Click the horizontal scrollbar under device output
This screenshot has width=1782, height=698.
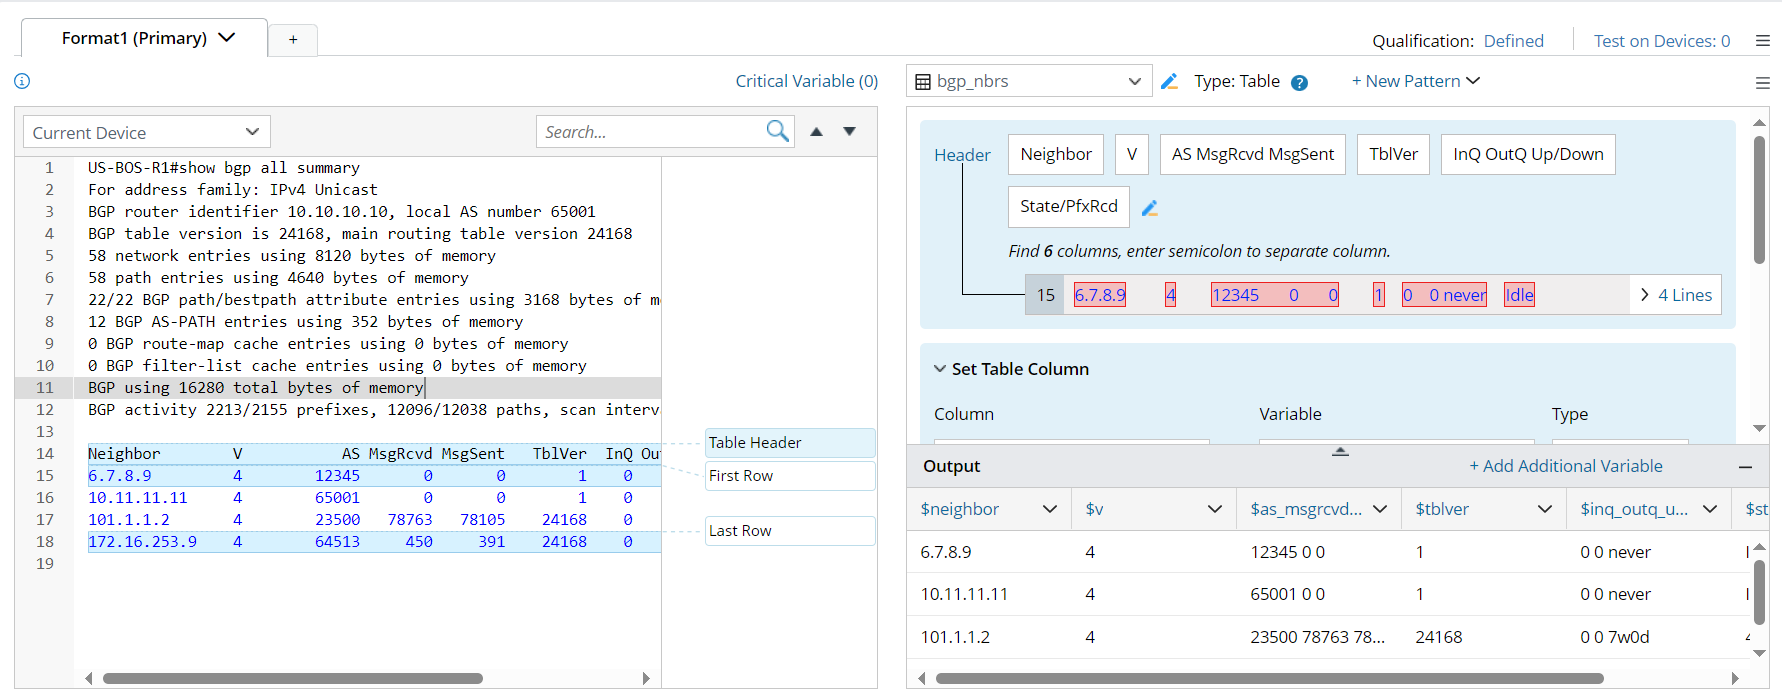[x=292, y=678]
